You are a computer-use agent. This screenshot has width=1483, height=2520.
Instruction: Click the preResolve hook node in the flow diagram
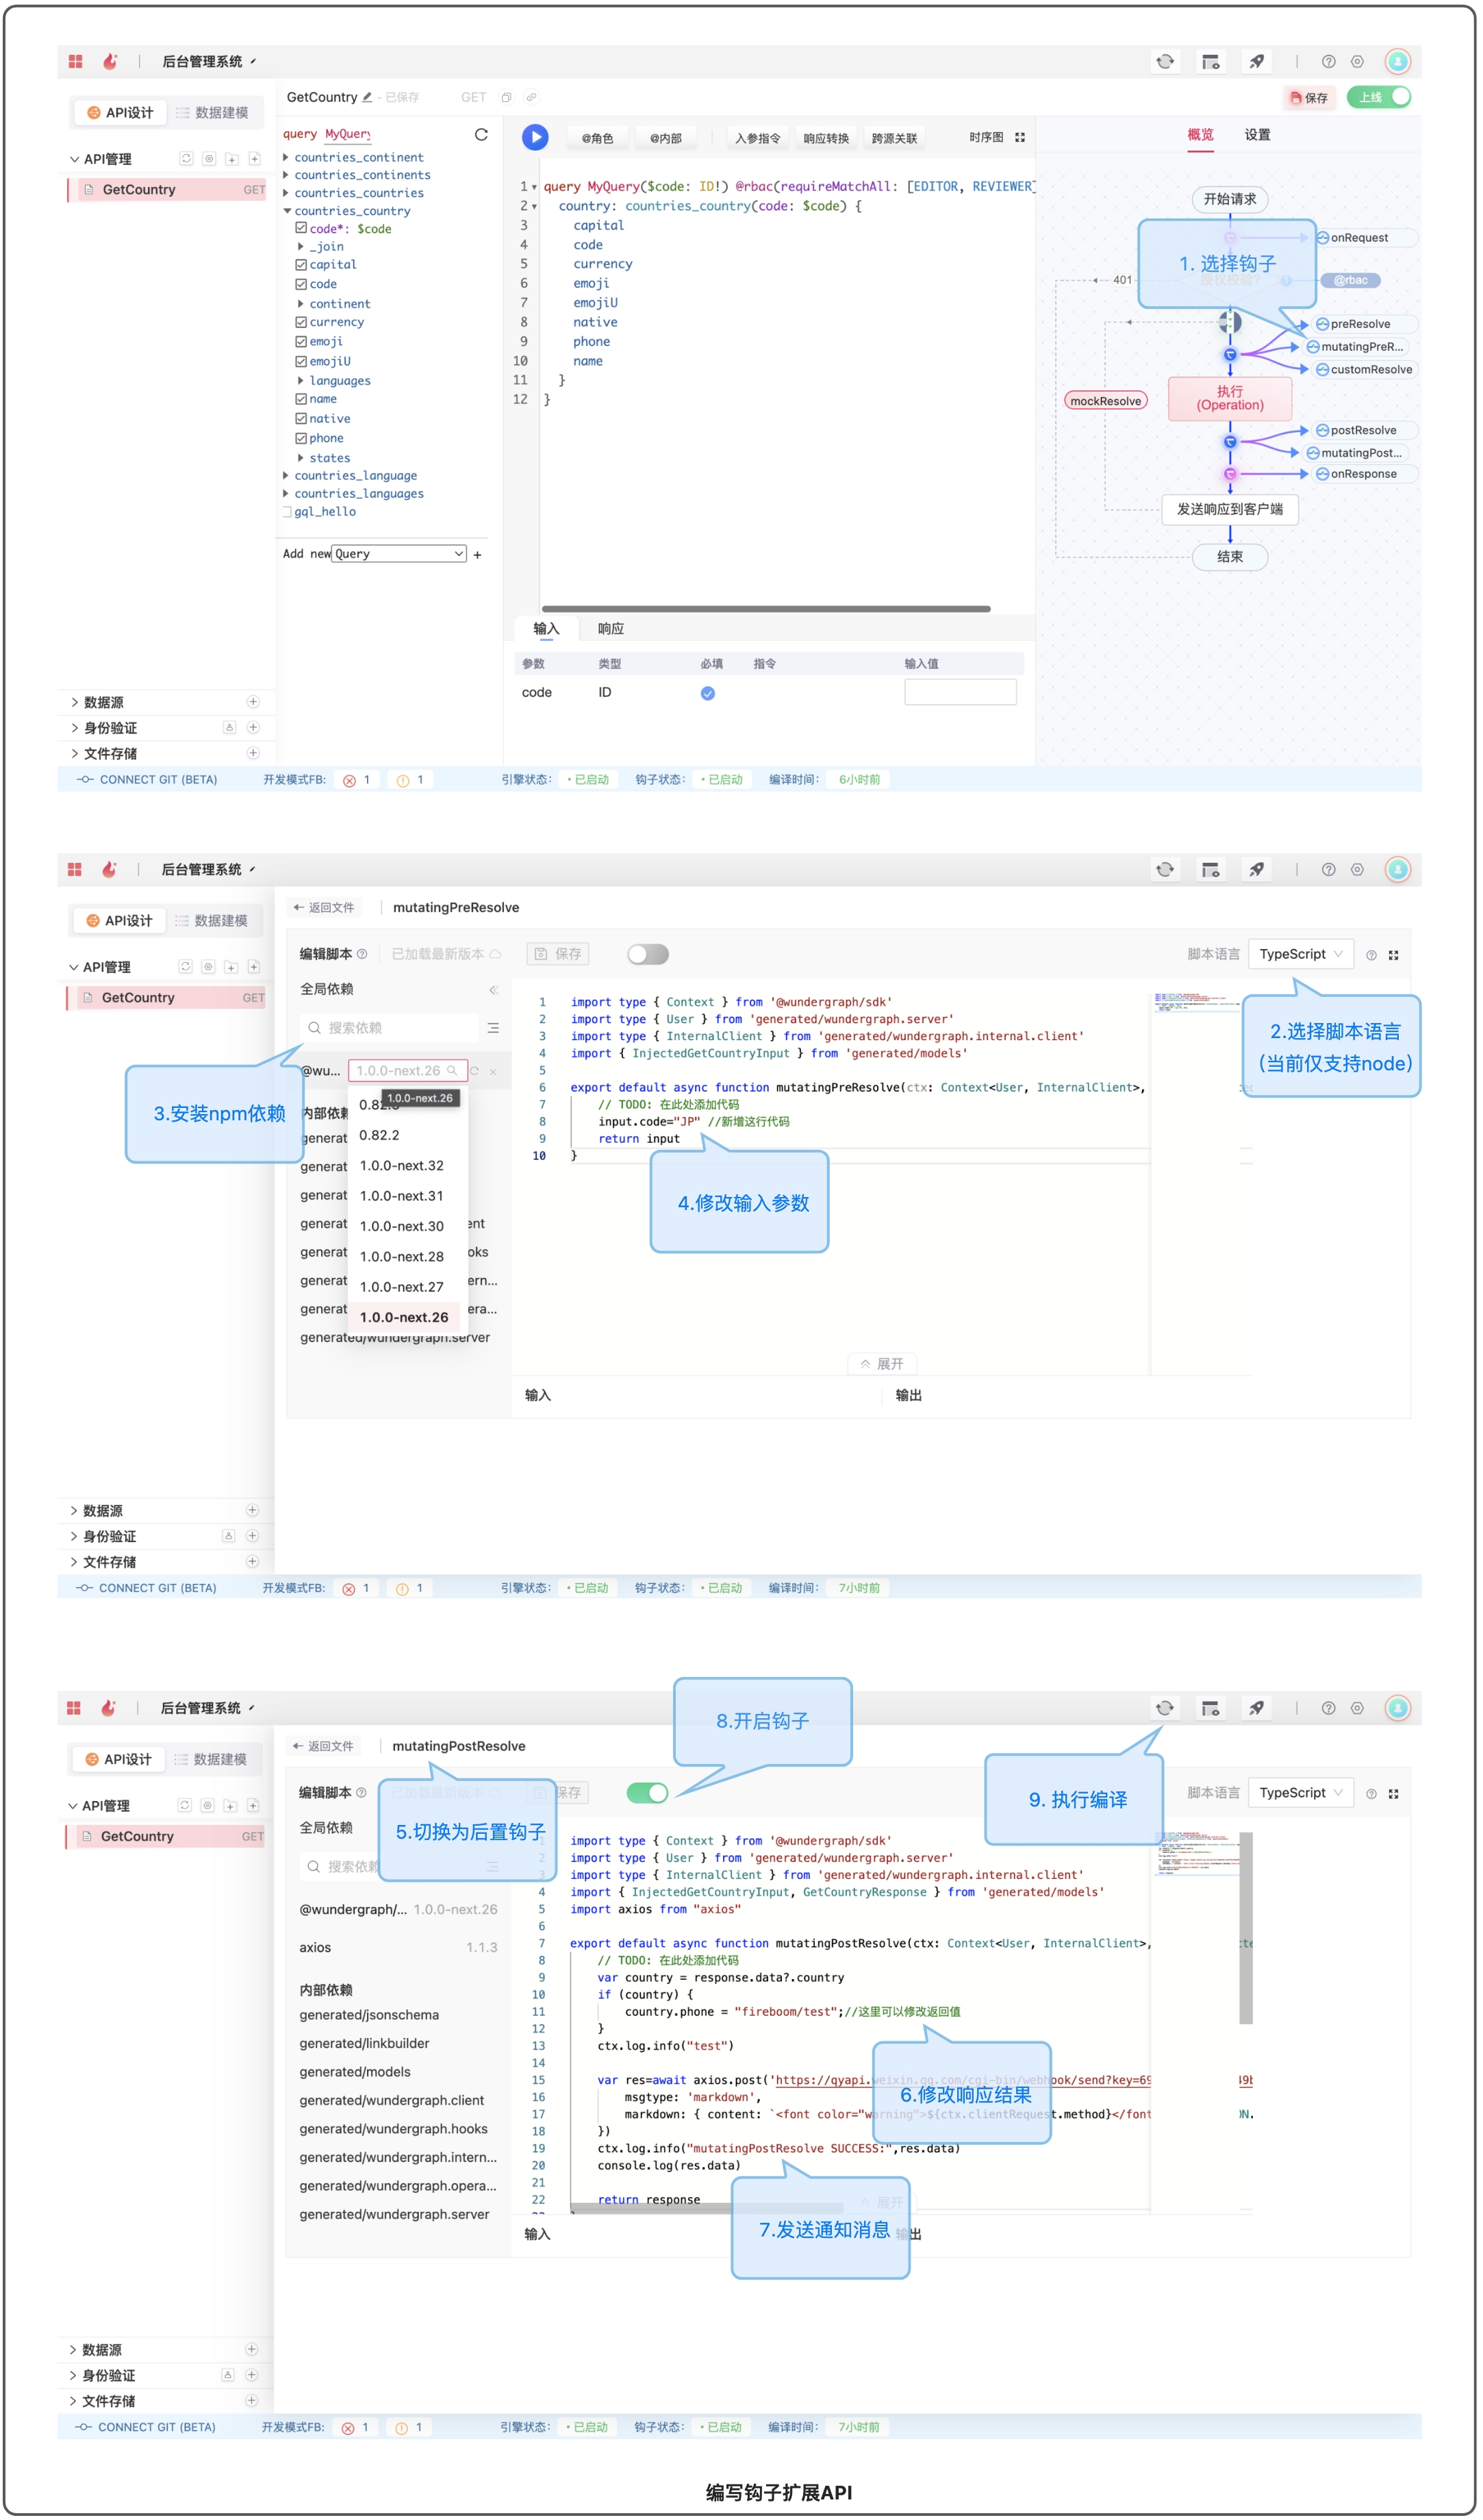(x=1359, y=324)
